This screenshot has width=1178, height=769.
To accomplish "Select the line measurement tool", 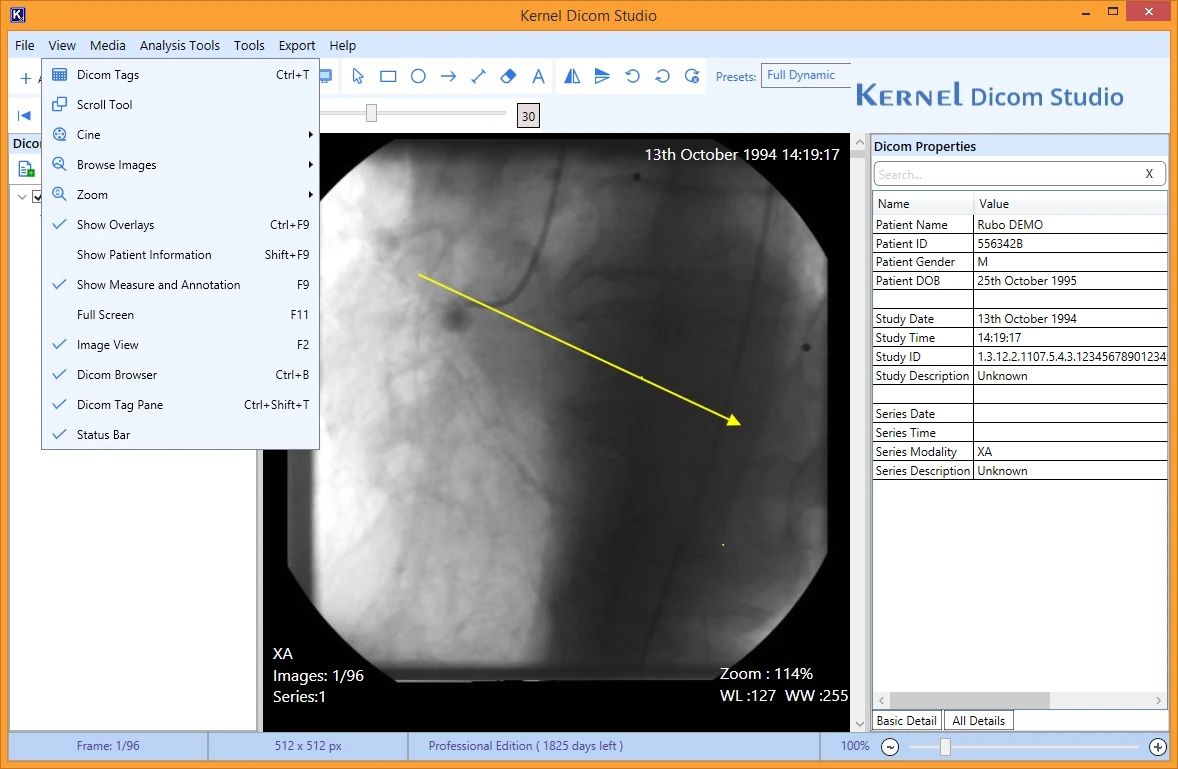I will [479, 76].
